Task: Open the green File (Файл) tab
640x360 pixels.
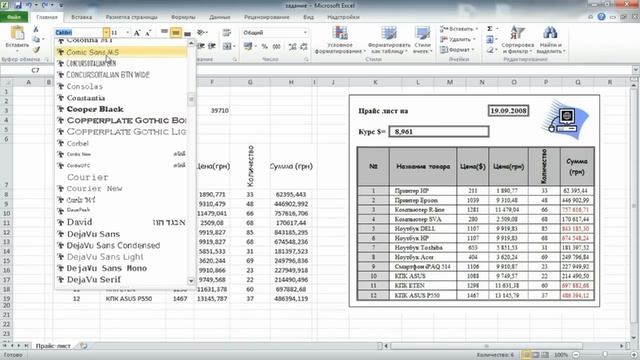Action: point(14,17)
